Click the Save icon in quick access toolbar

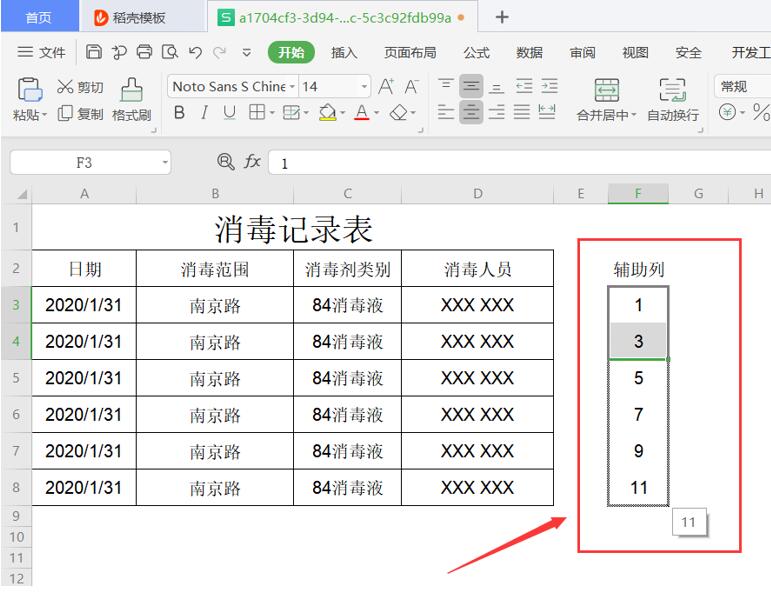(94, 52)
